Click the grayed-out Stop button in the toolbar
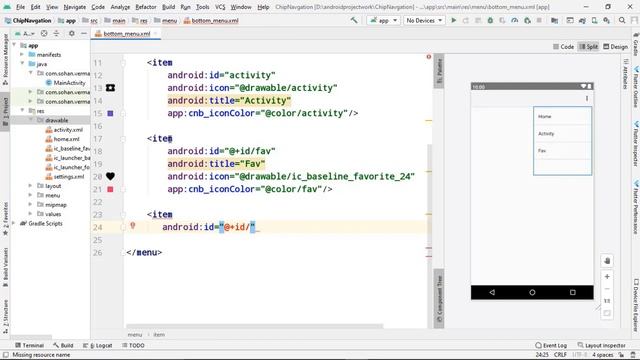Screen dimensions: 640x360 pos(539,20)
